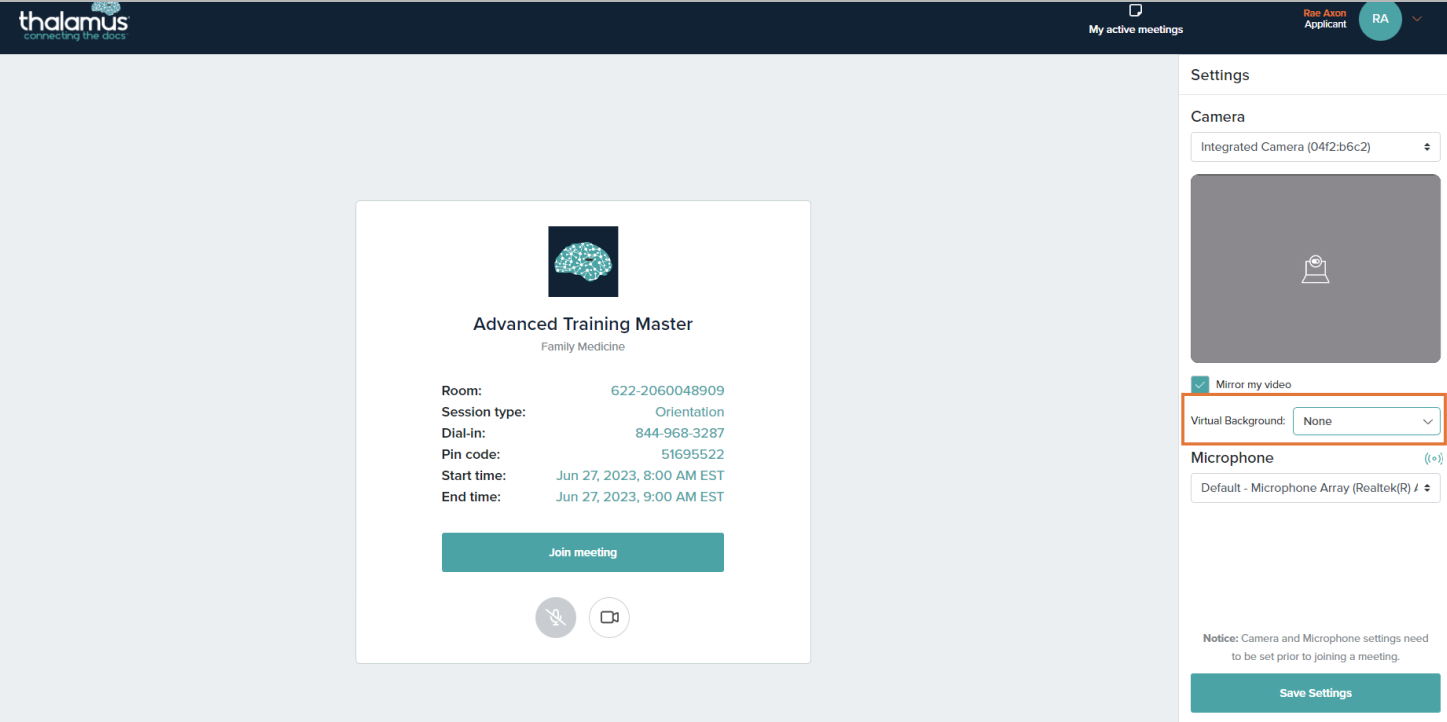Viewport: 1447px width, 722px height.
Task: Click the dial-in number 844-968-3287
Action: tap(679, 433)
